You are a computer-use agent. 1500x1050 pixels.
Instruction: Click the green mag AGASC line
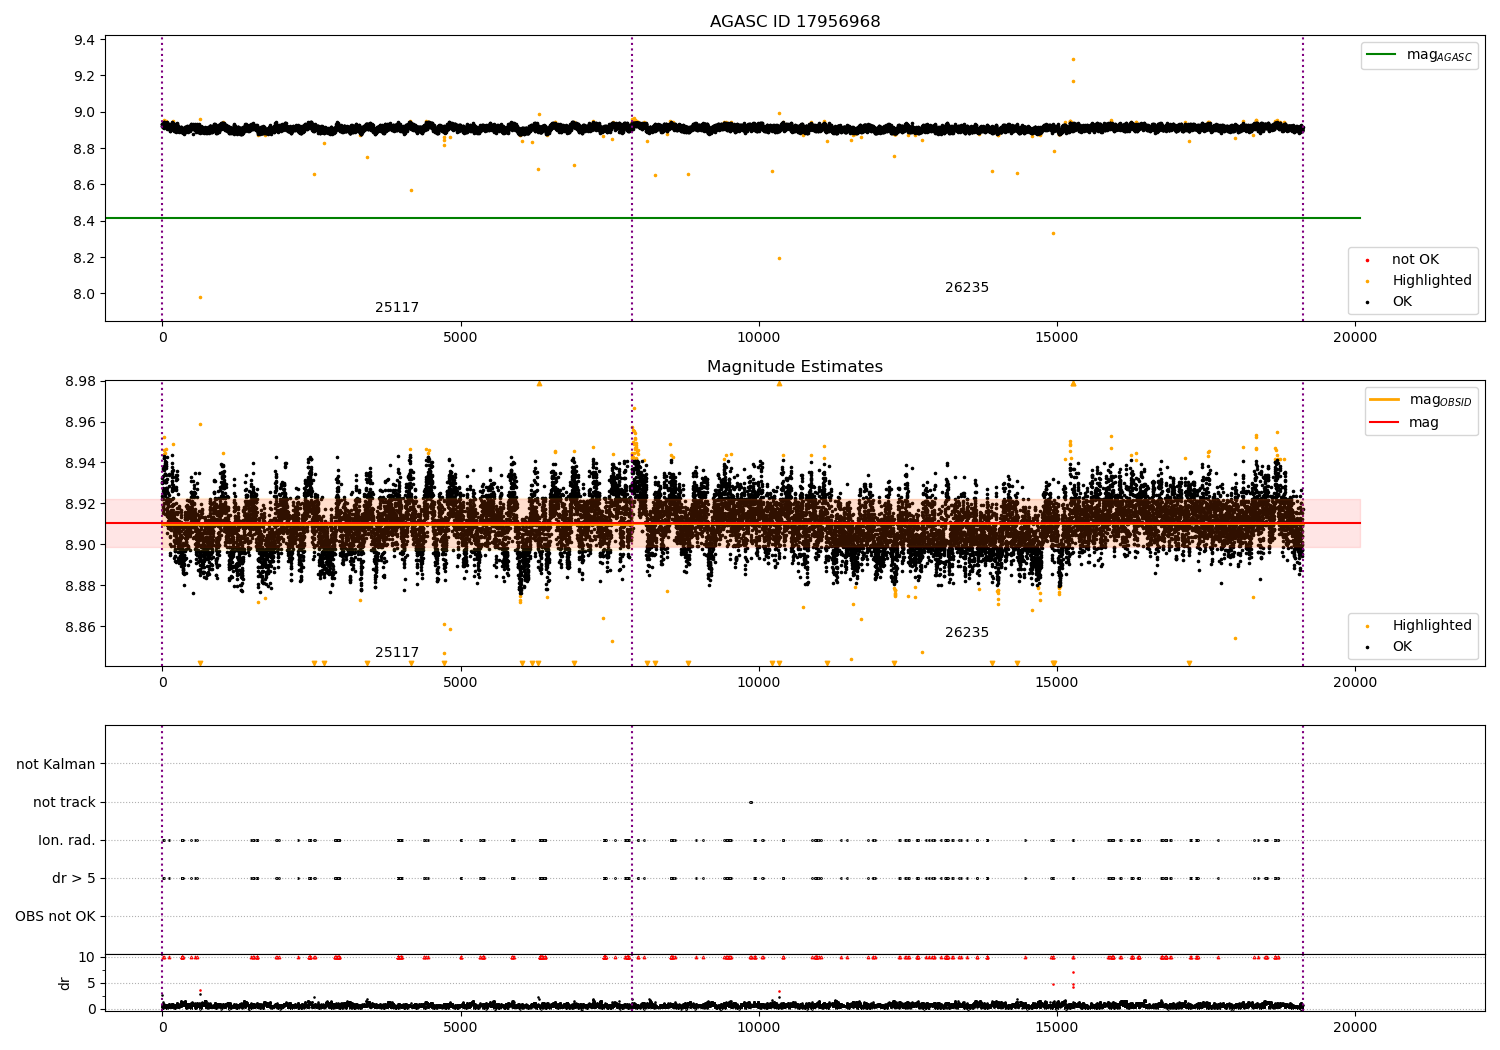click(733, 218)
